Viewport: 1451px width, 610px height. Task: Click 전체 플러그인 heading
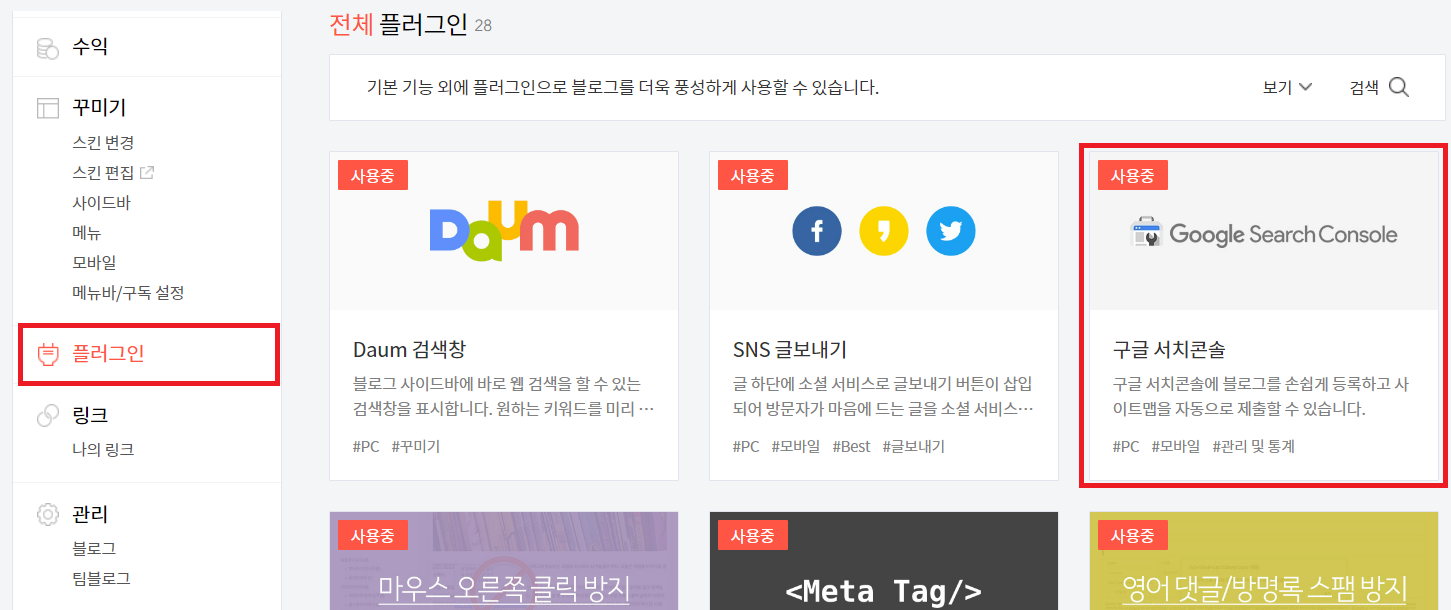tap(399, 25)
